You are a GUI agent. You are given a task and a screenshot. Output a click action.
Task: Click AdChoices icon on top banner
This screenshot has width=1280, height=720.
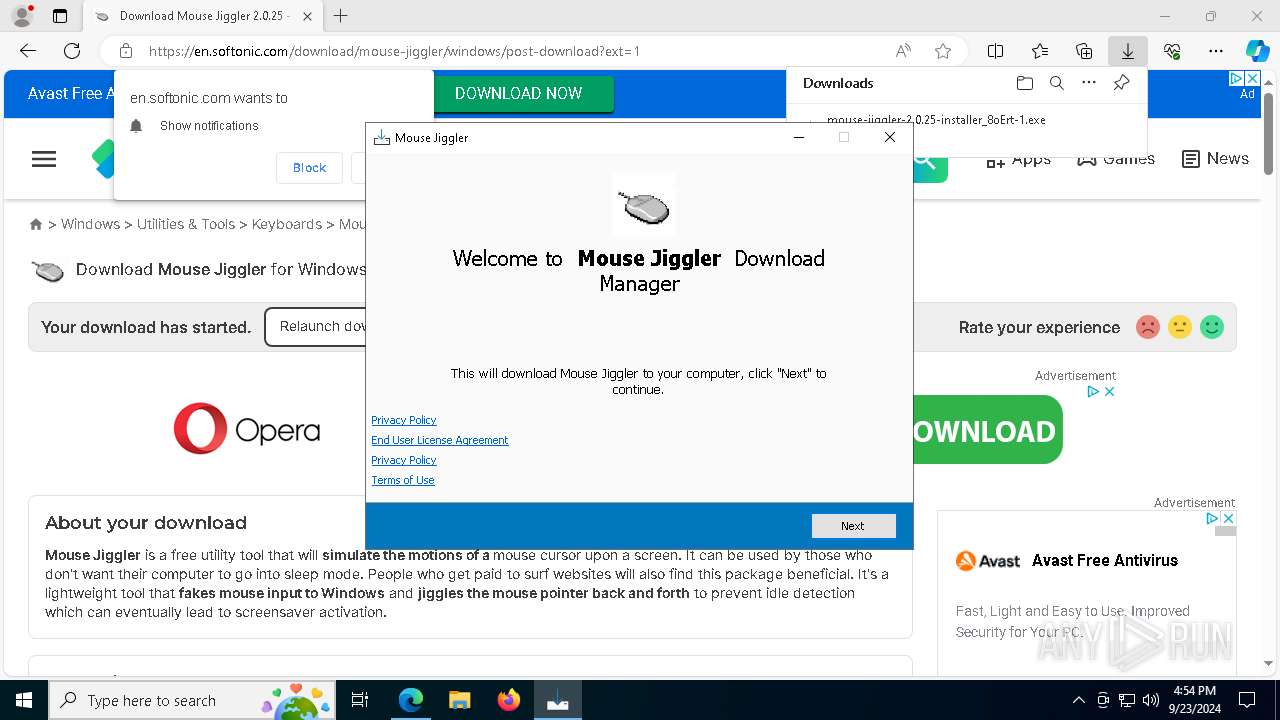(1236, 78)
